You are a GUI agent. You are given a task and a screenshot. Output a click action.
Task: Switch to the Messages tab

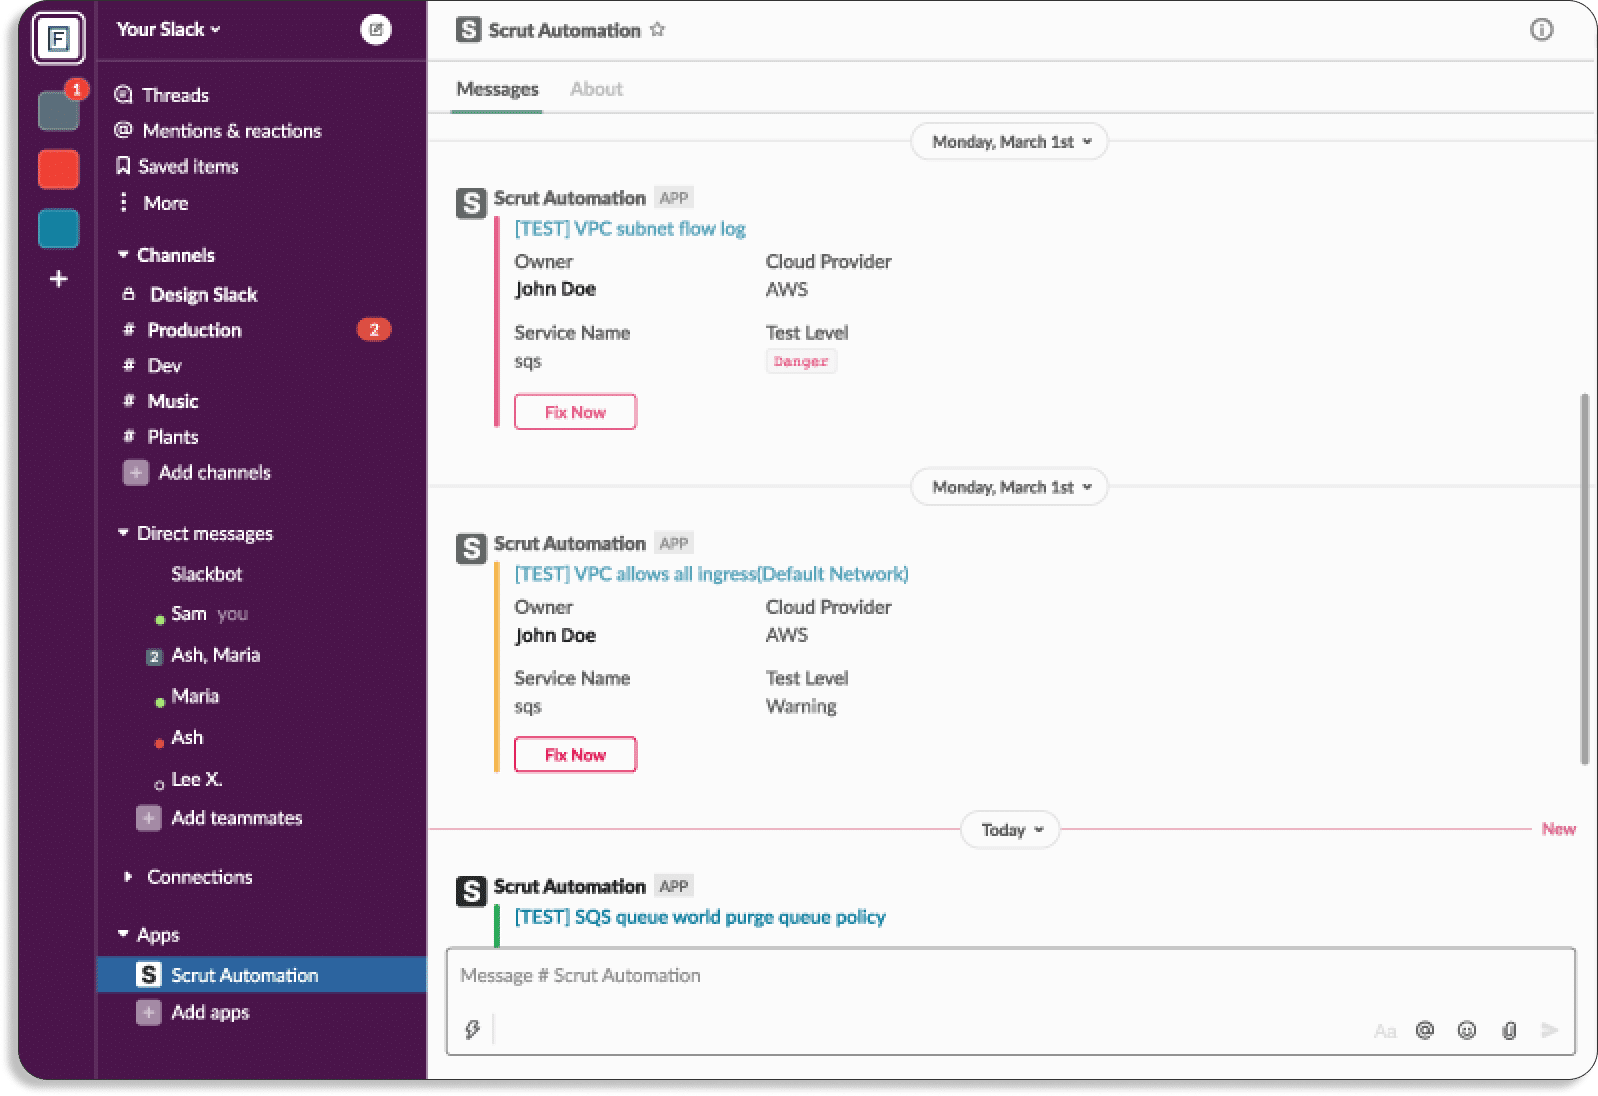click(497, 89)
